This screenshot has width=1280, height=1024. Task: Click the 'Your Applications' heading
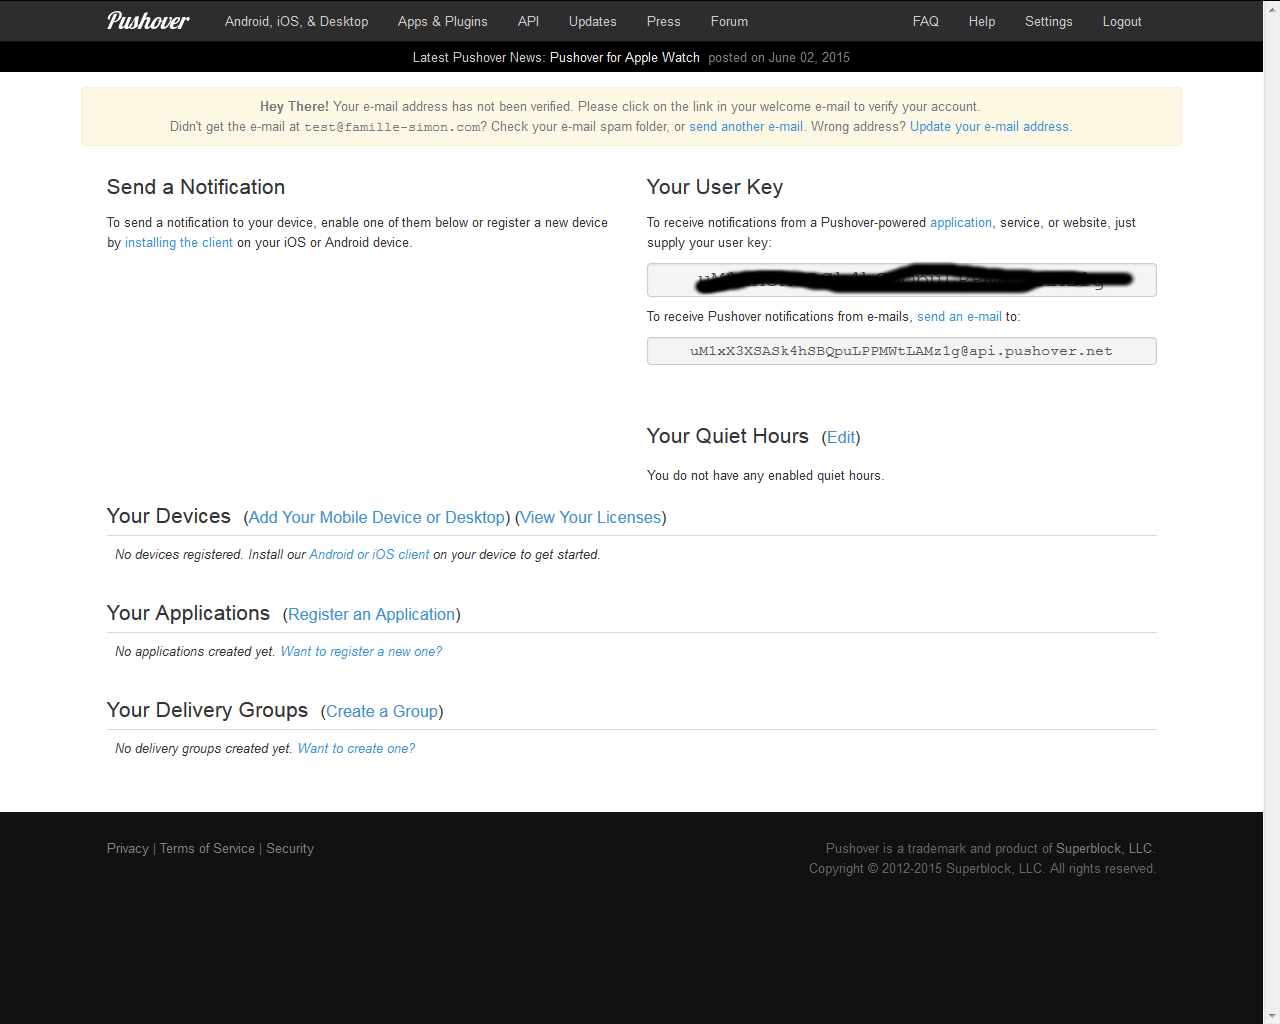[x=188, y=613]
